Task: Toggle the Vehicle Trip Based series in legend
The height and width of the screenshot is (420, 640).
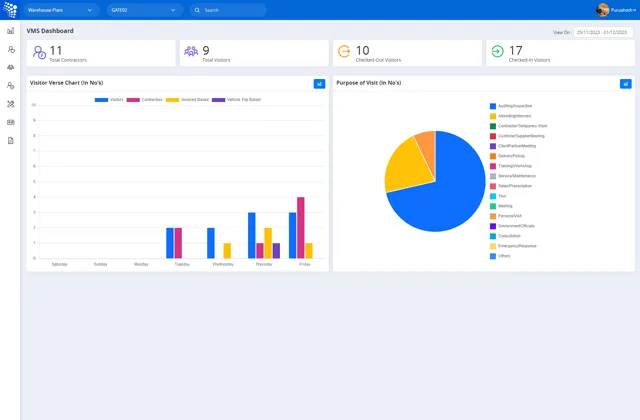Action: 236,100
